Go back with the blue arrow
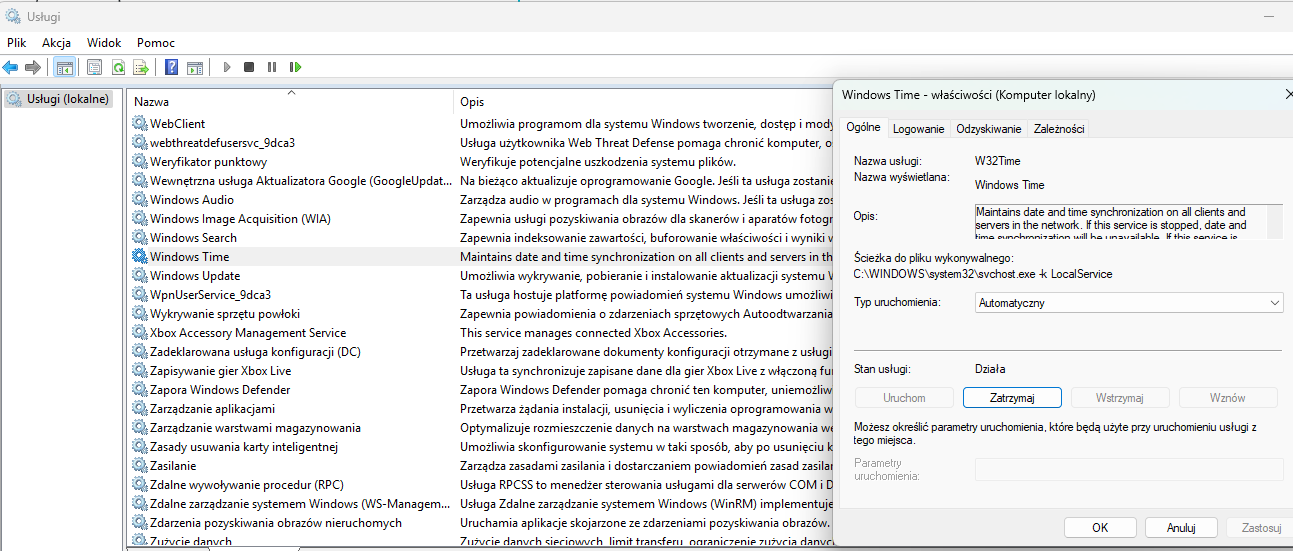 [x=10, y=67]
